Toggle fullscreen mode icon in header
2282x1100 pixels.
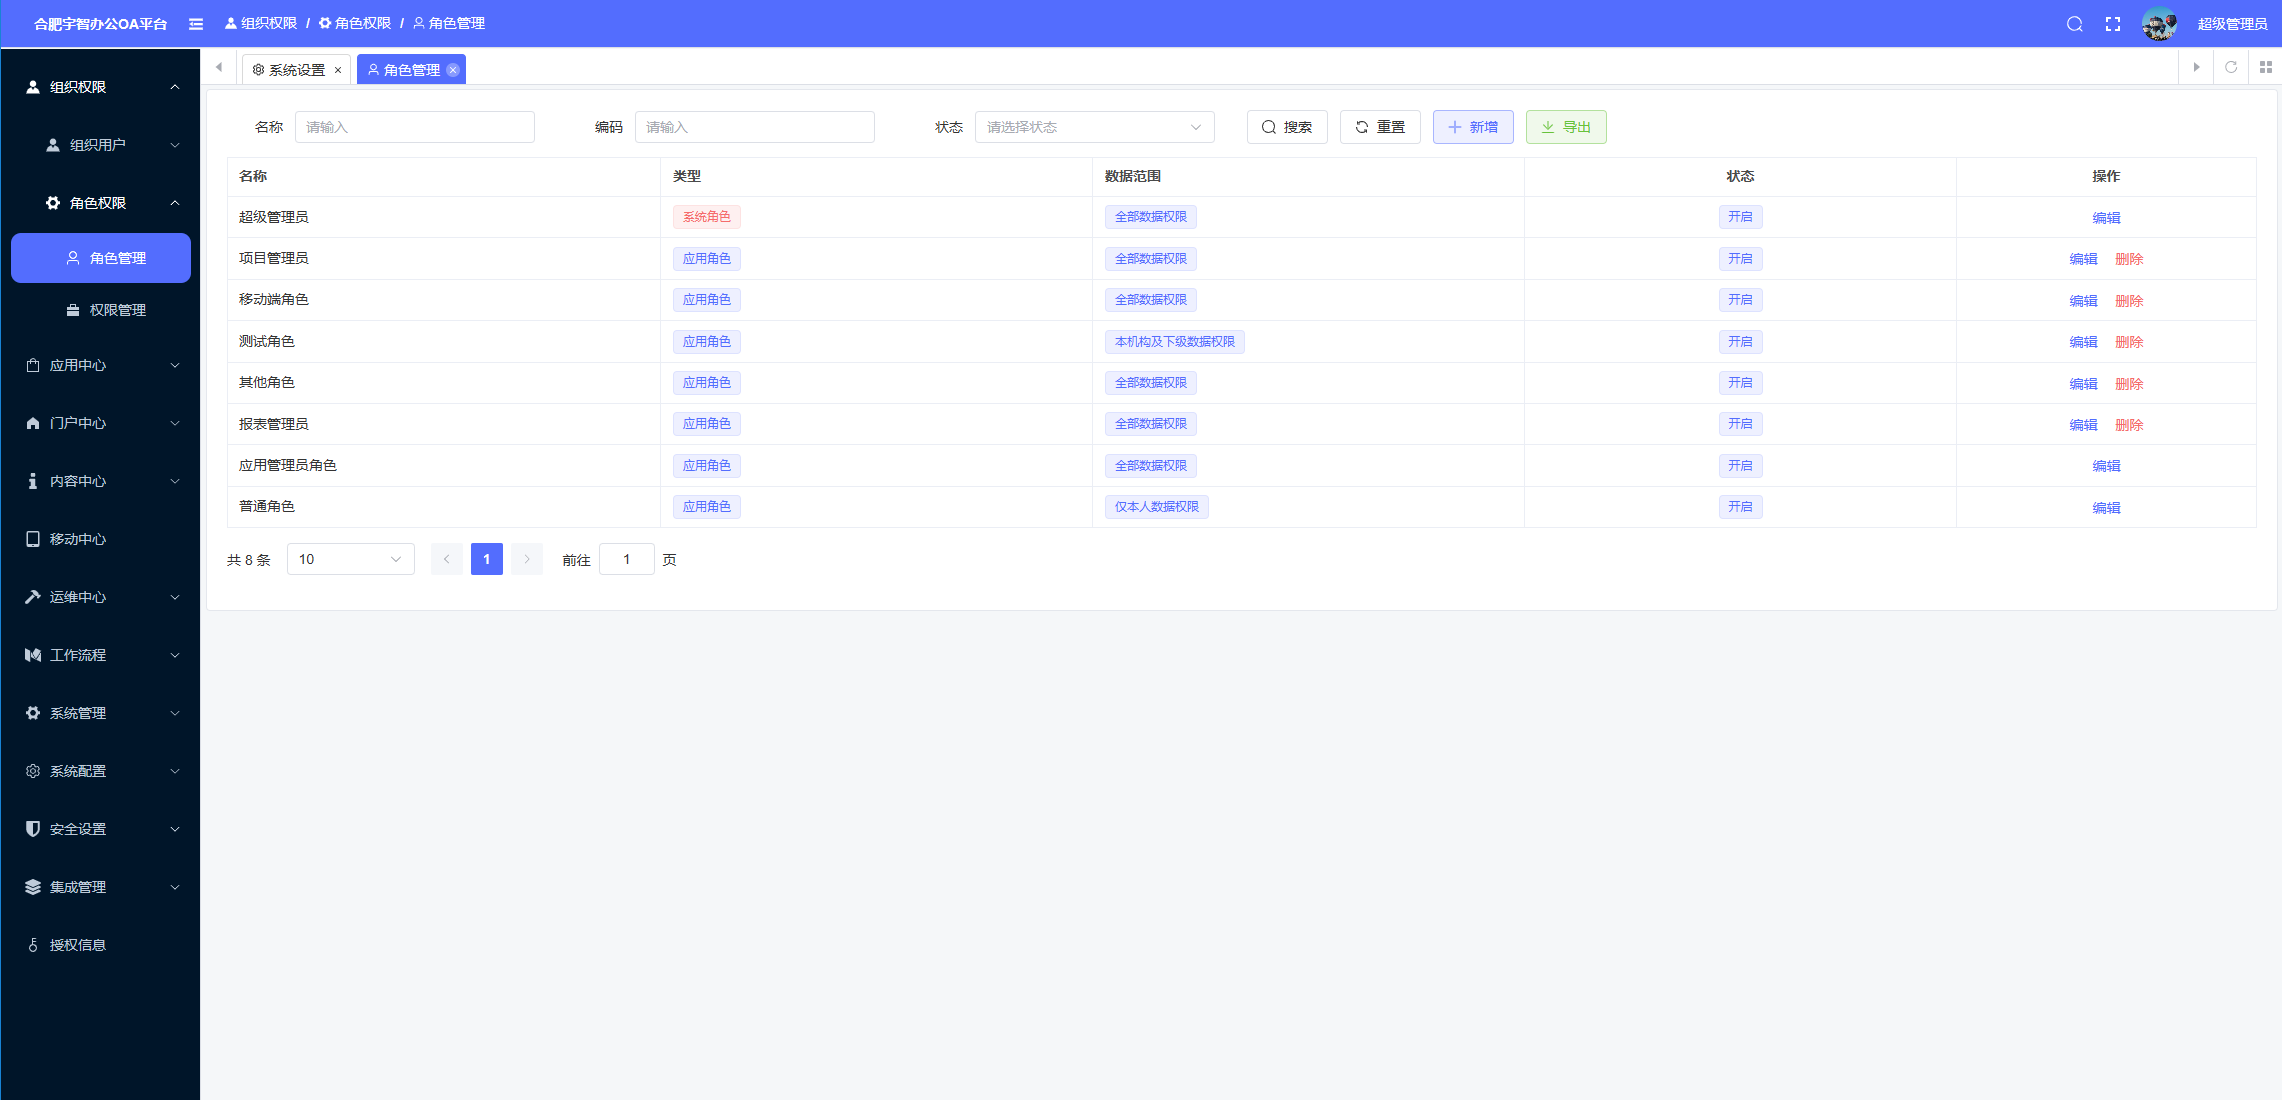[2113, 24]
